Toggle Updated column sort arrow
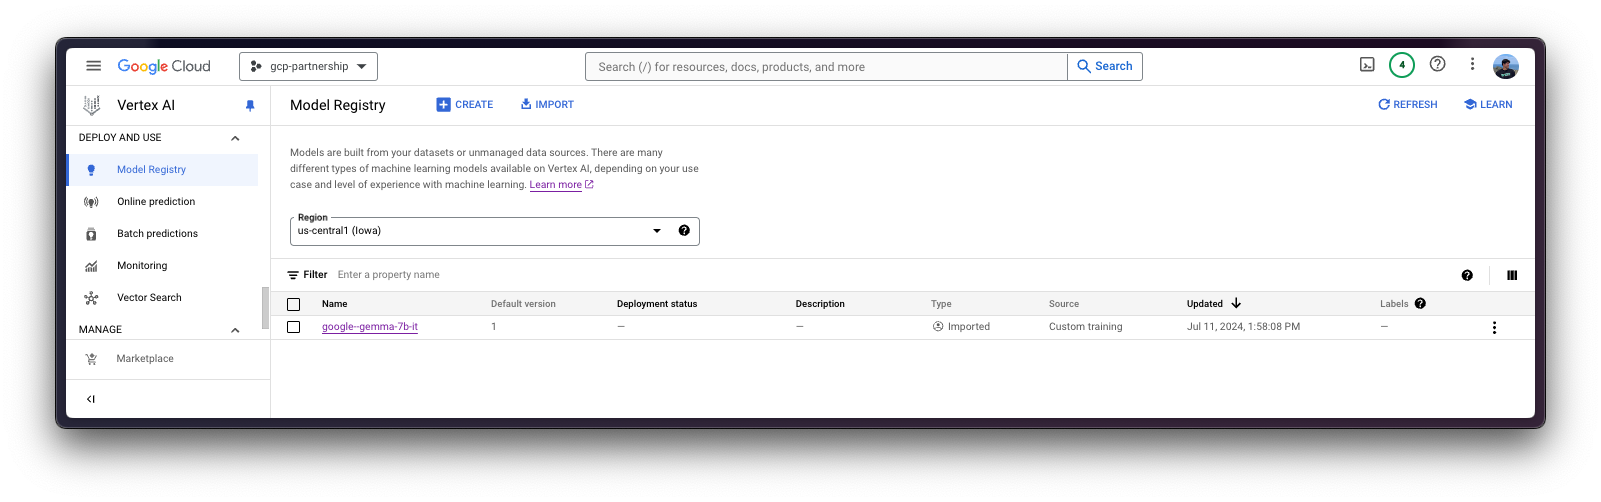The width and height of the screenshot is (1601, 502). click(1236, 303)
